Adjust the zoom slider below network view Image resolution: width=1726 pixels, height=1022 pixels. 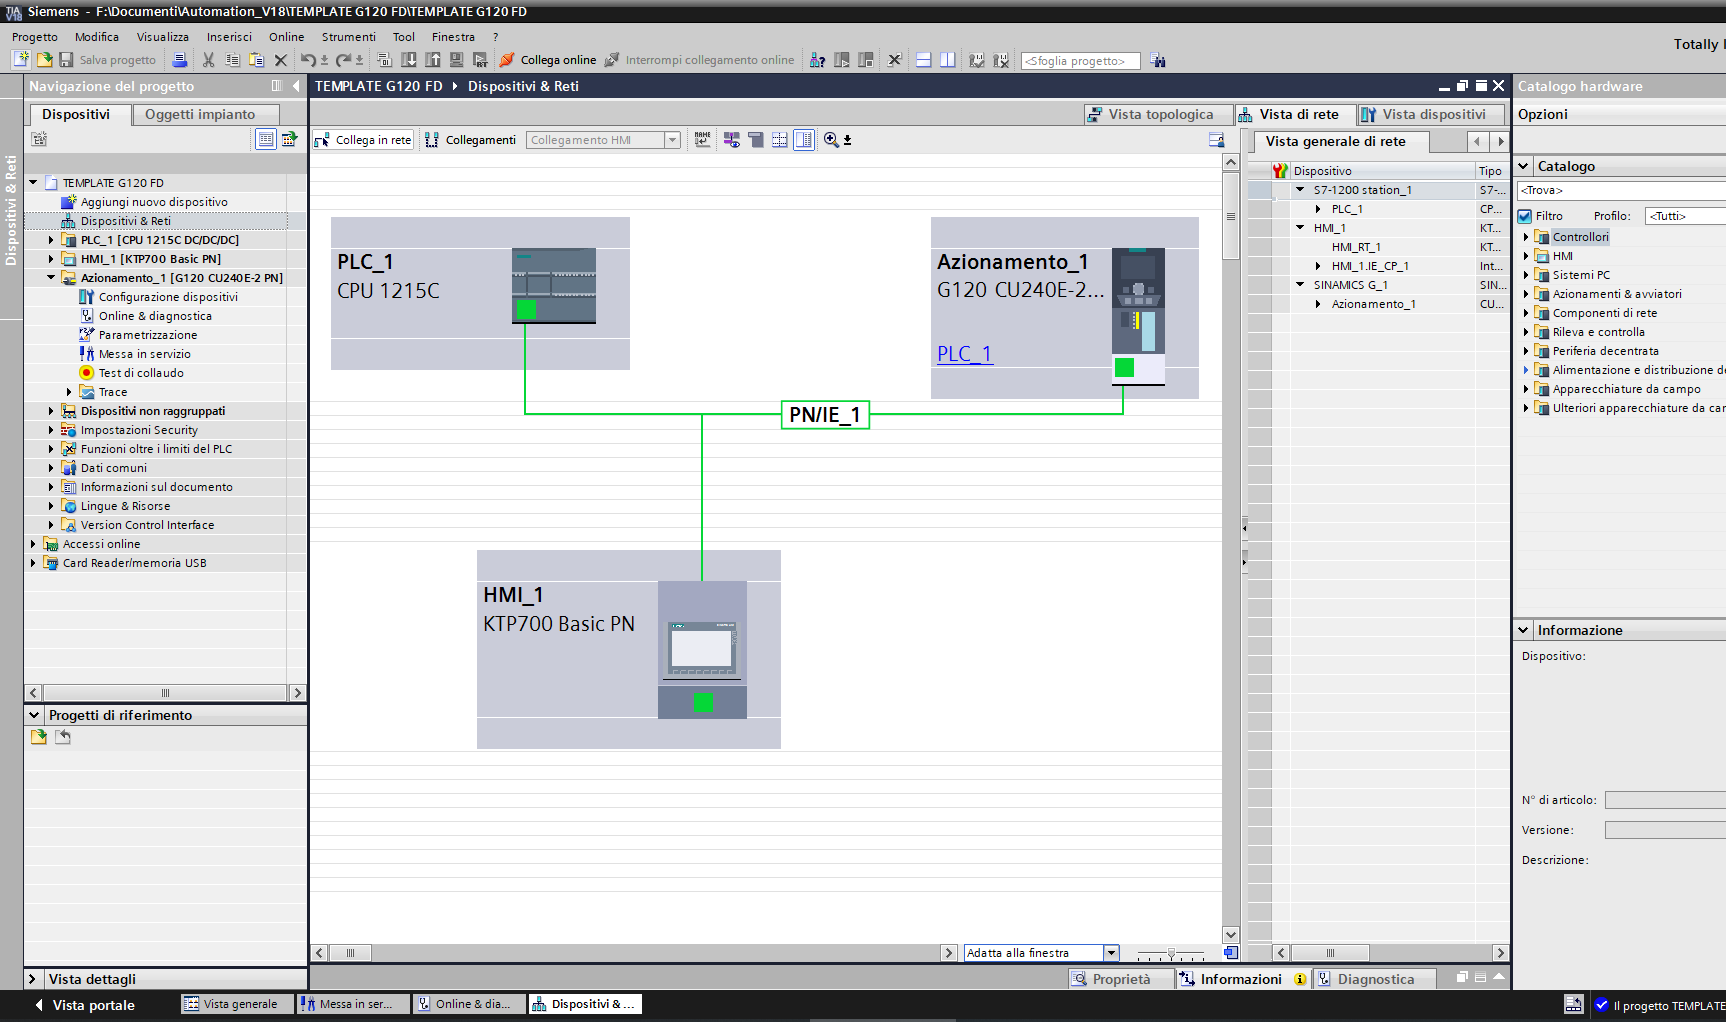pos(1171,953)
